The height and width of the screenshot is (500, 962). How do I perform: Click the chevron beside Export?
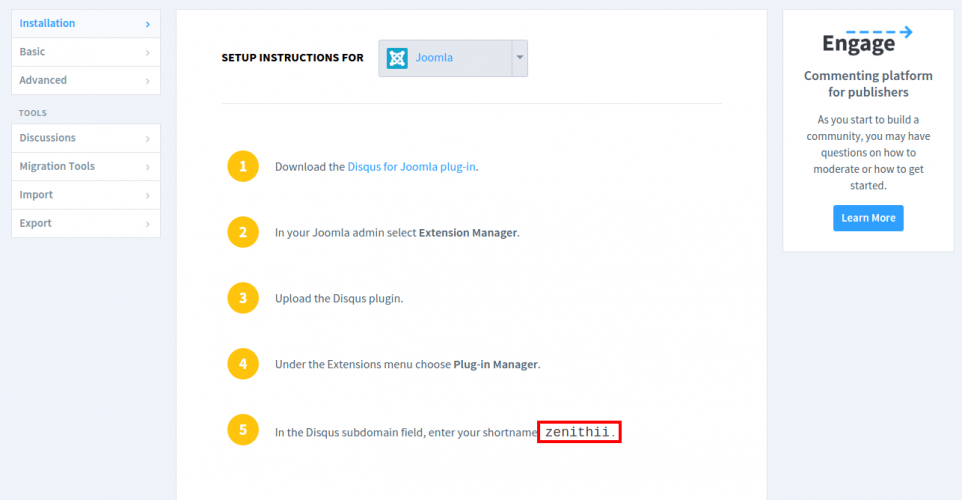coord(148,224)
